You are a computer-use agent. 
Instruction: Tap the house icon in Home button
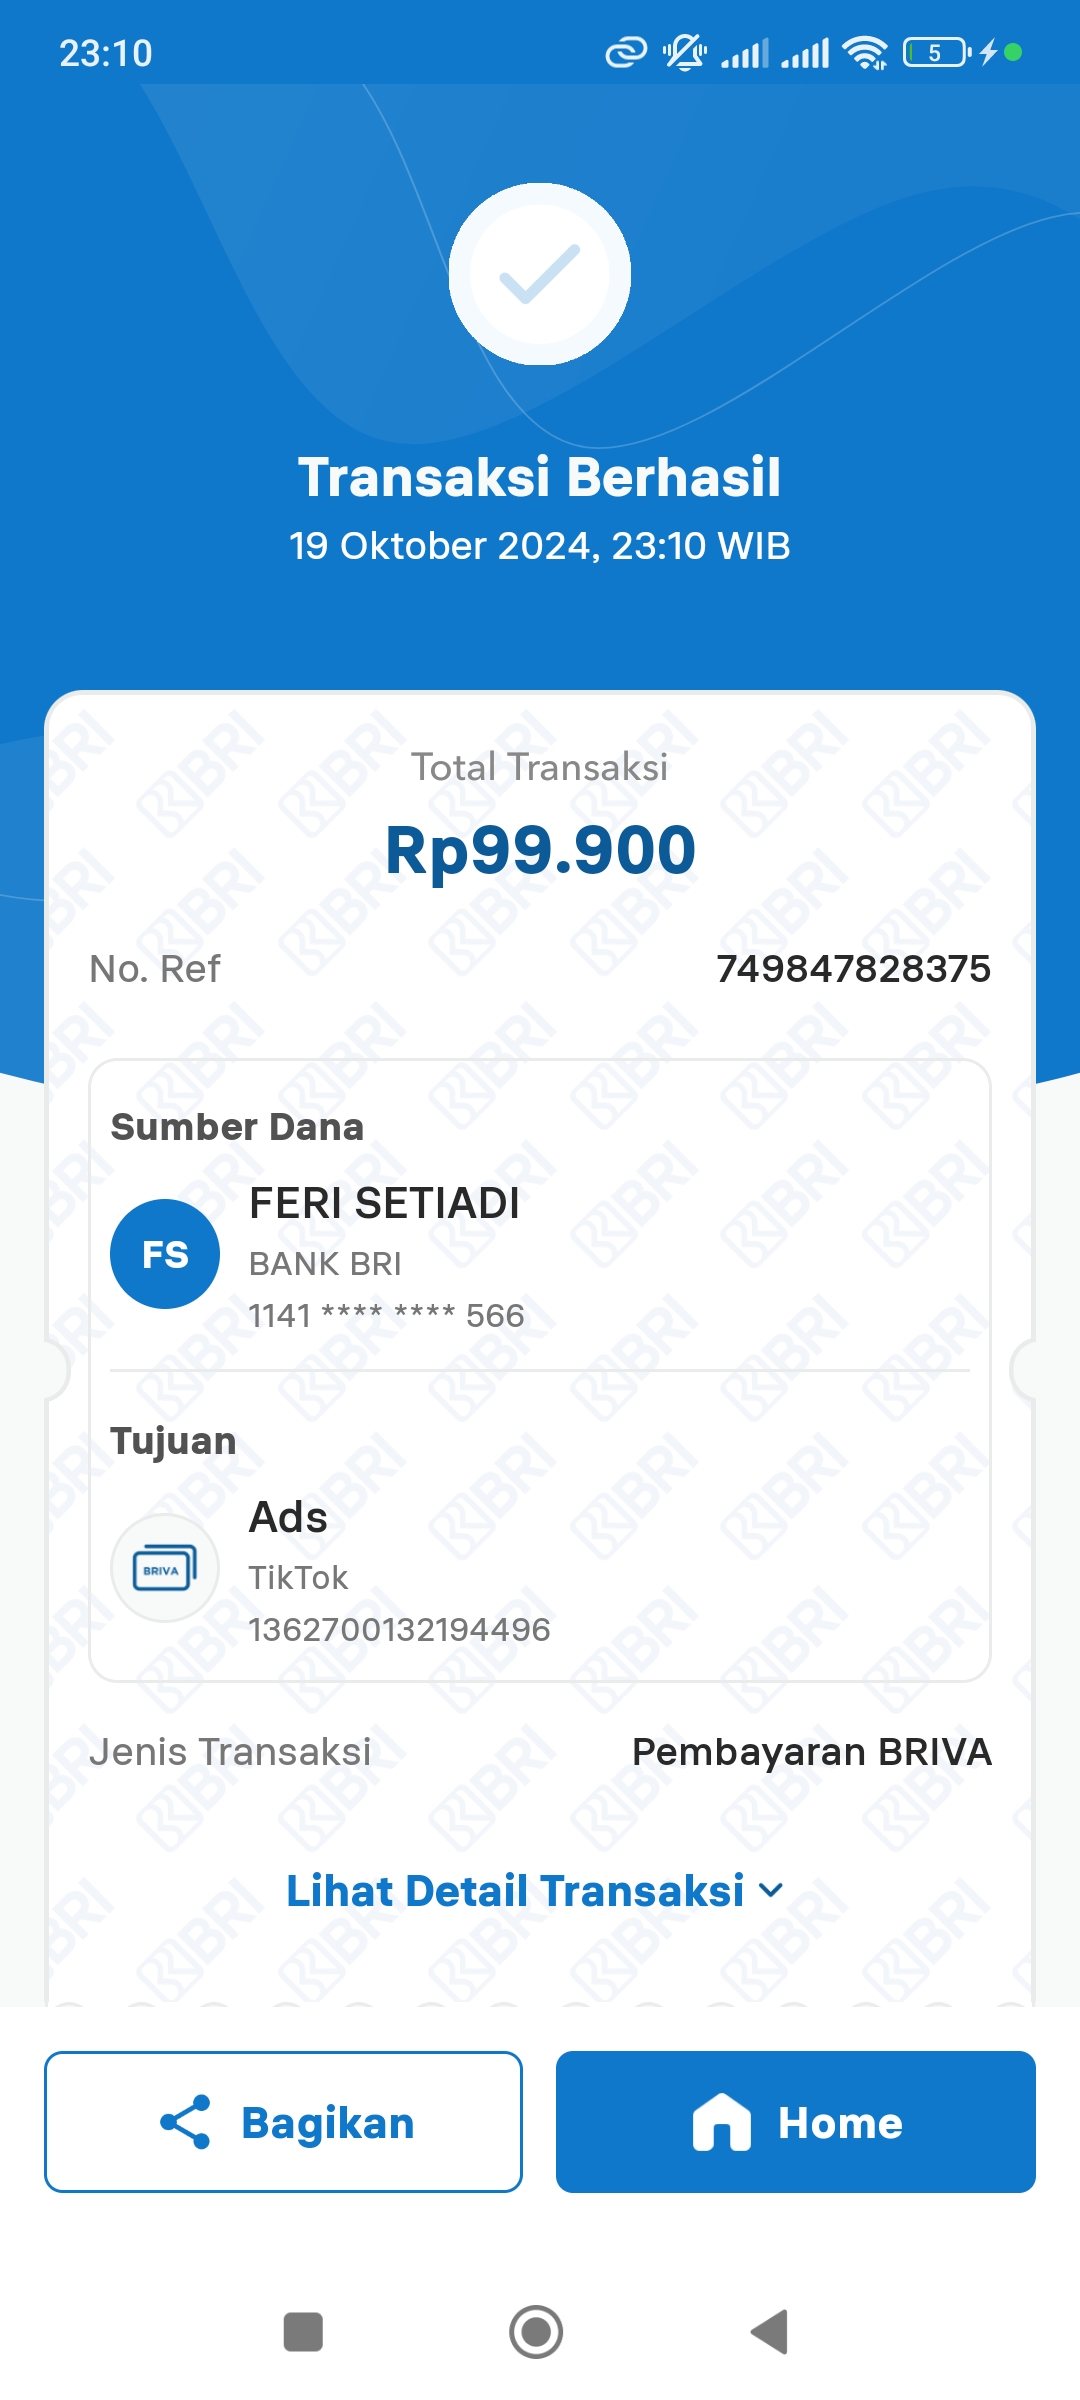pyautogui.click(x=721, y=2122)
